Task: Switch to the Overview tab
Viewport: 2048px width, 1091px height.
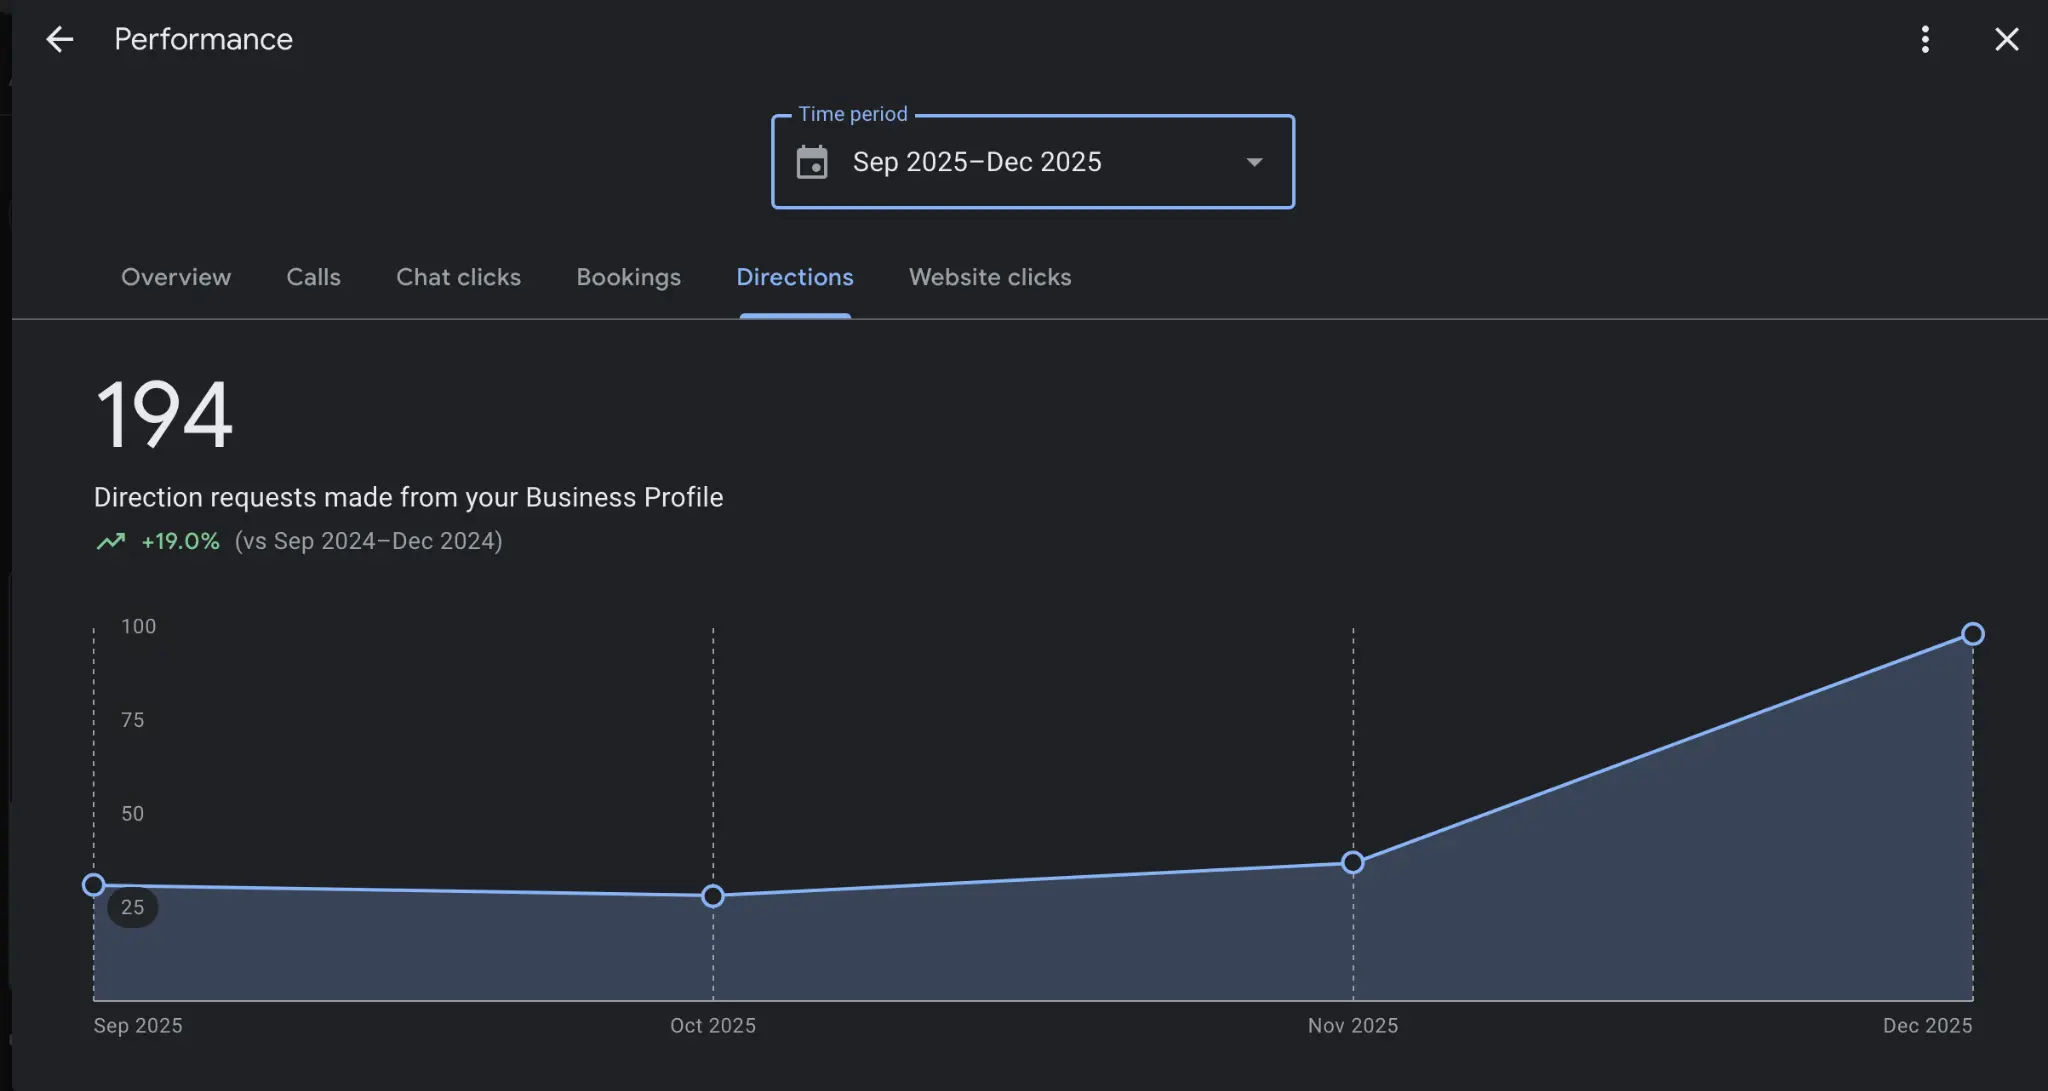Action: pyautogui.click(x=176, y=277)
